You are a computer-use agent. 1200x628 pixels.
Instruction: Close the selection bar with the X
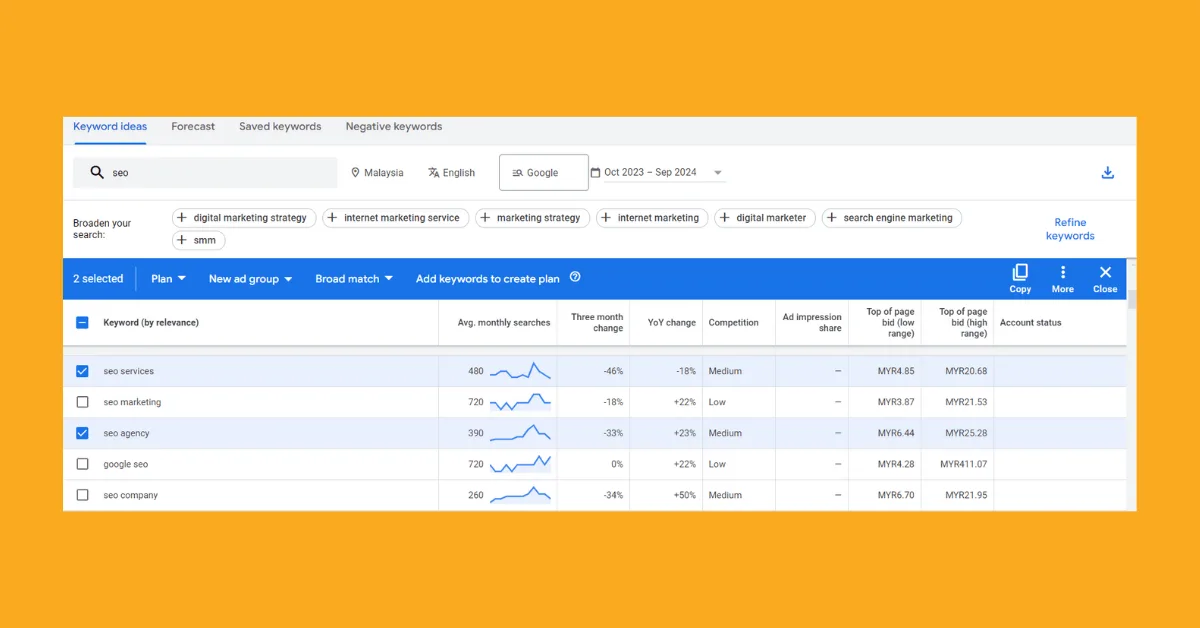coord(1105,272)
